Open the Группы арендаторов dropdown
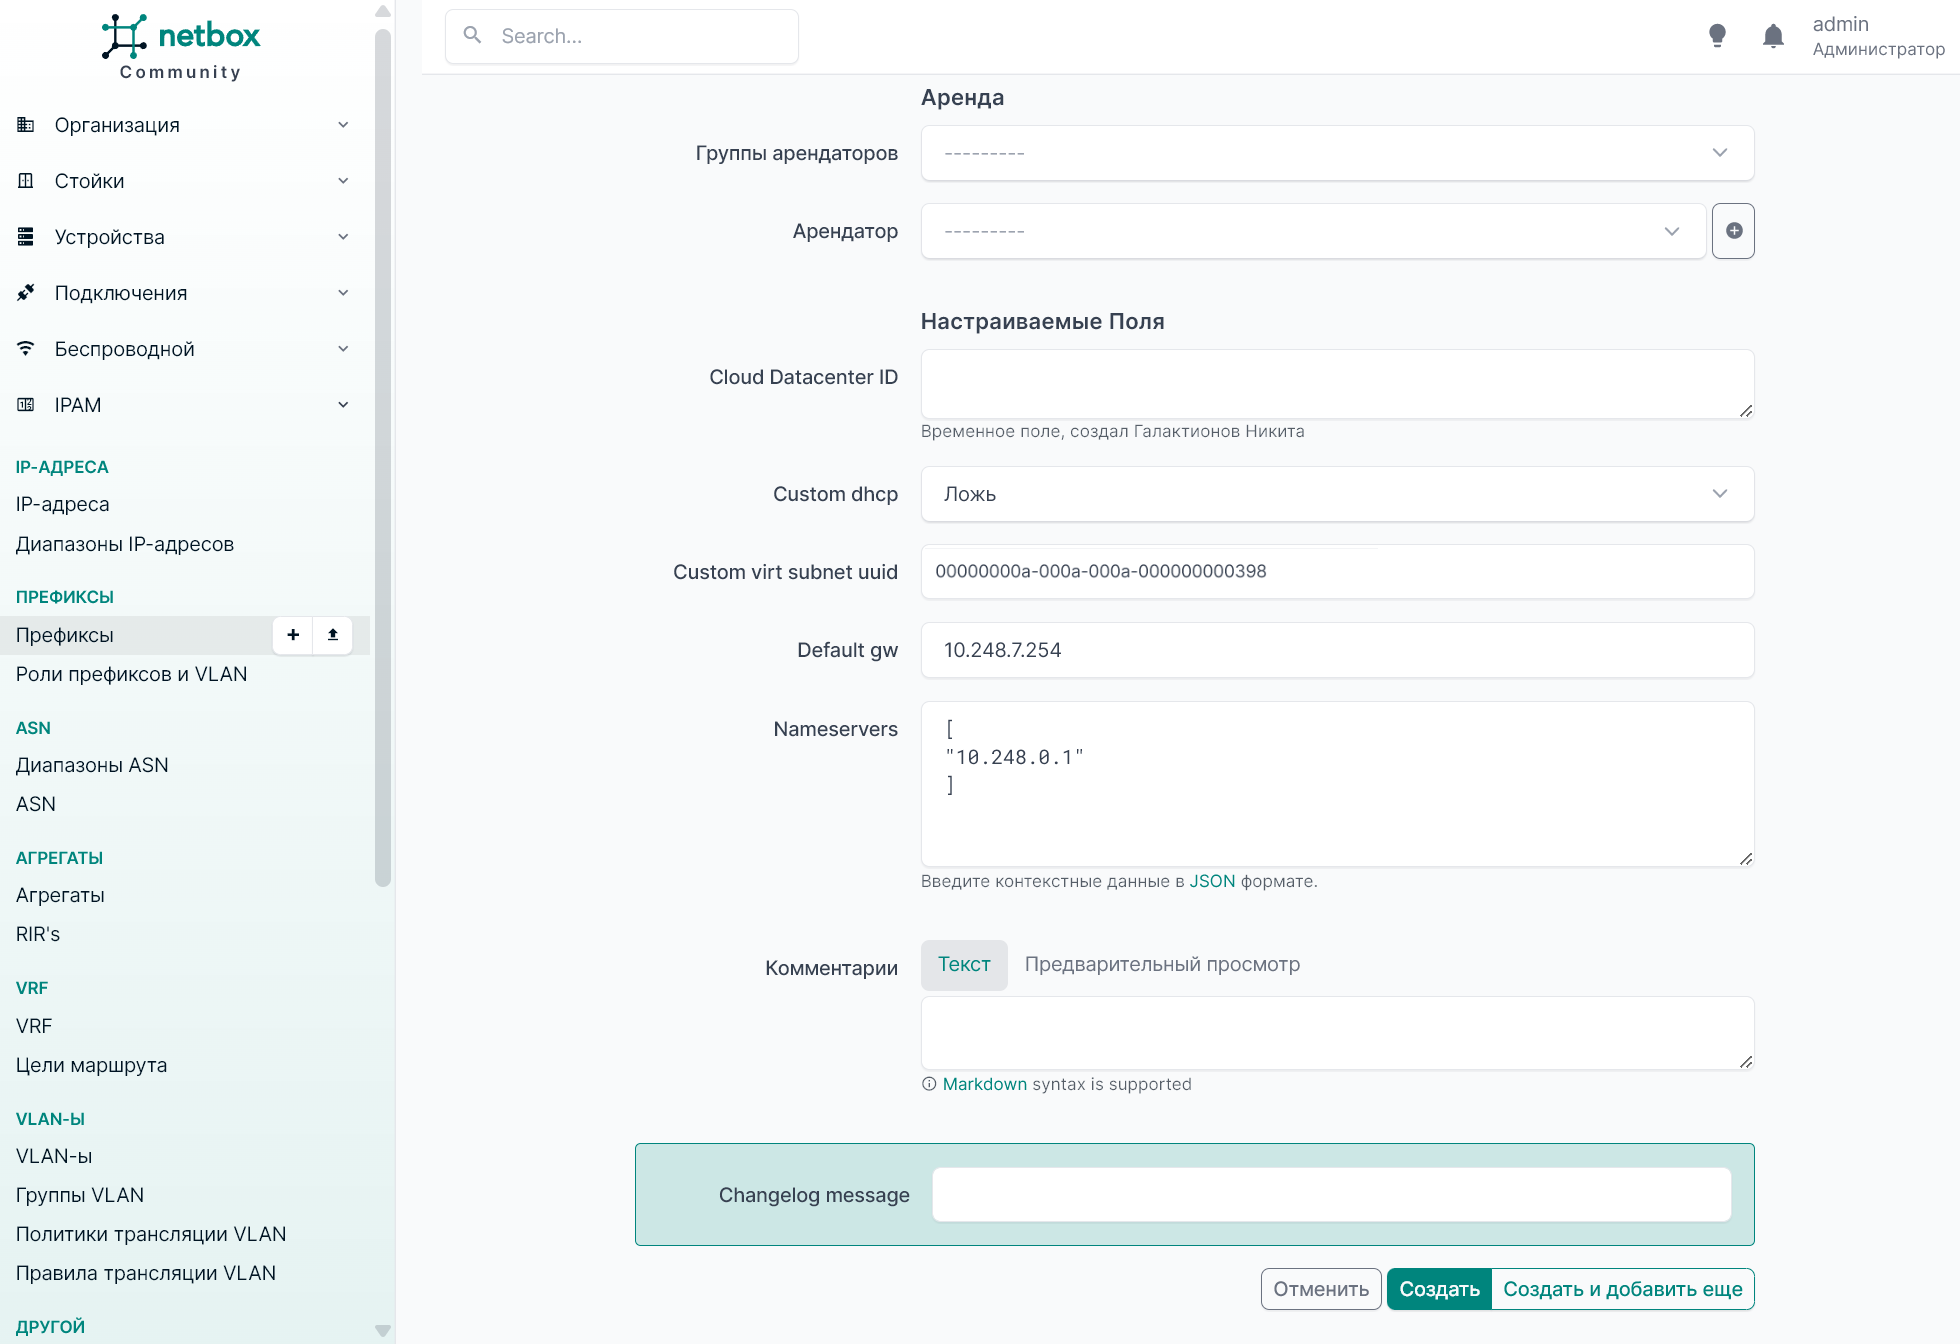The width and height of the screenshot is (1960, 1344). (1337, 153)
